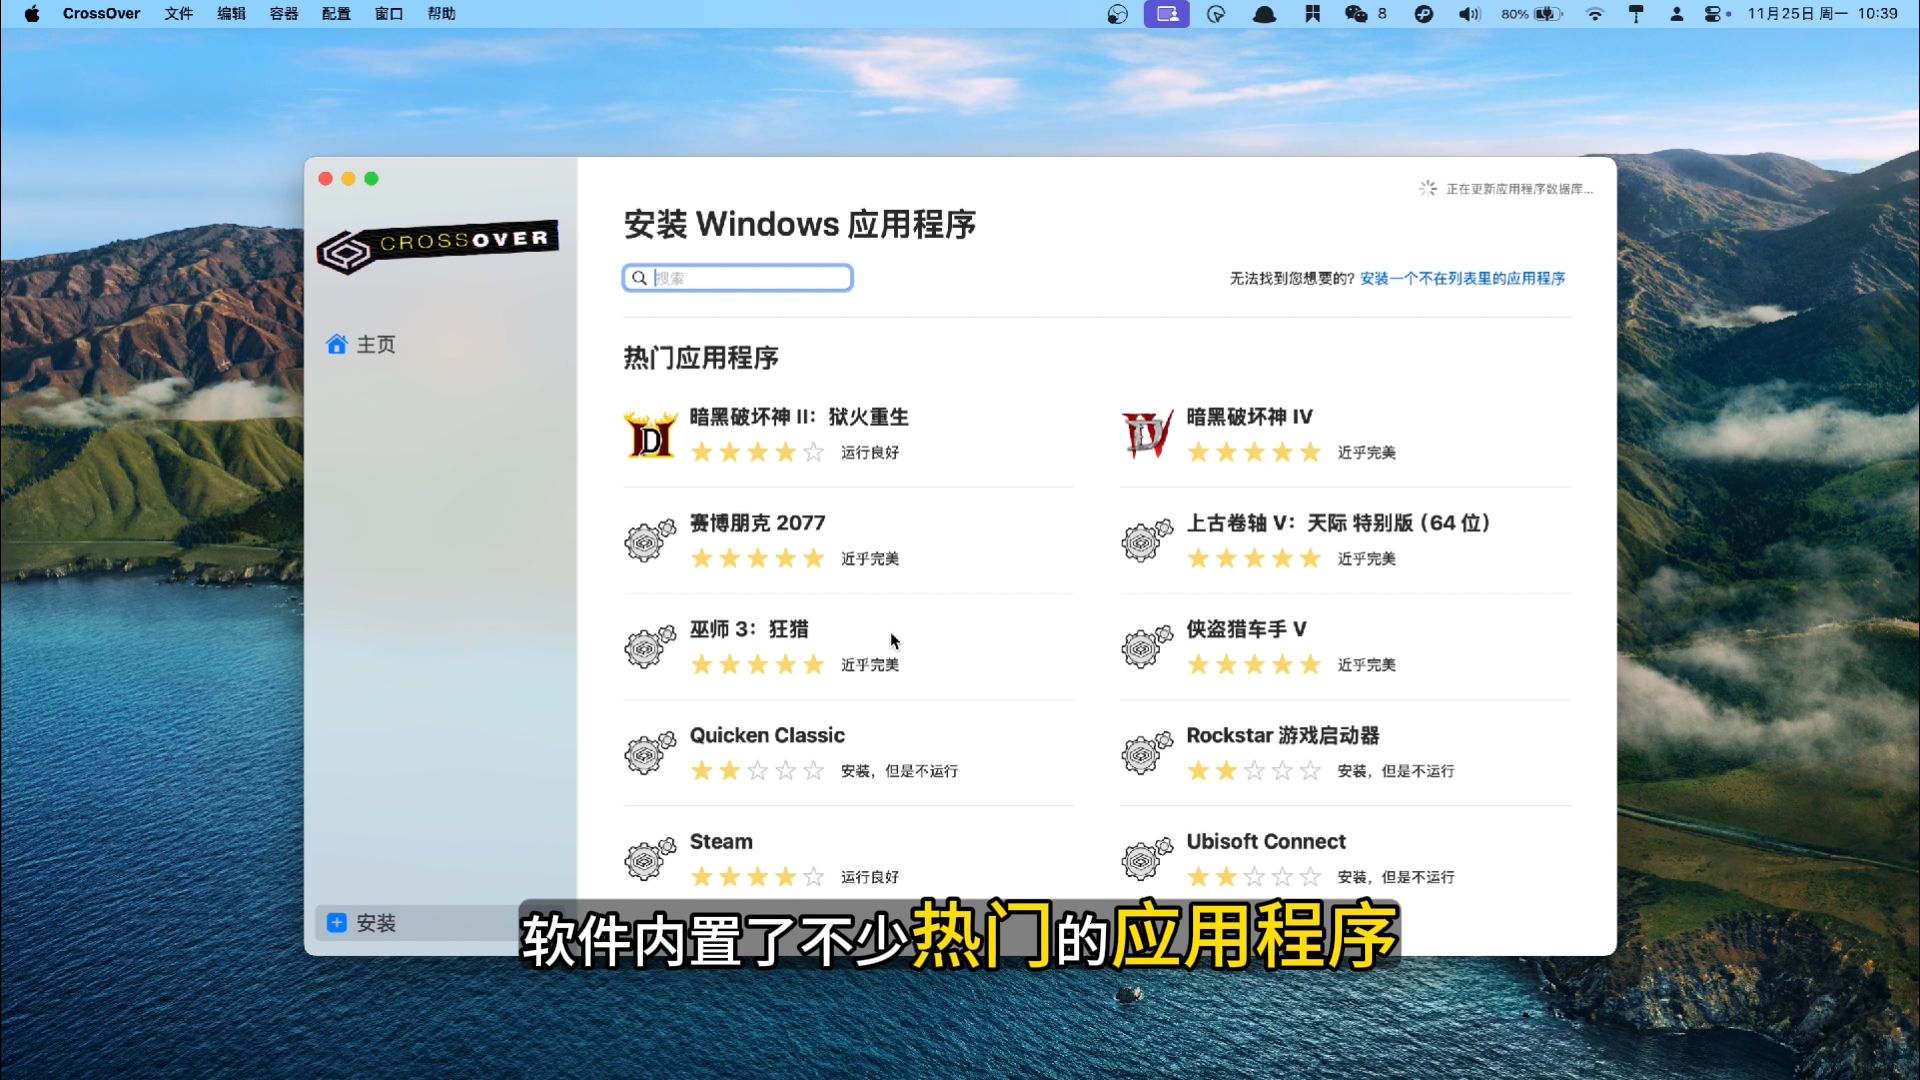The image size is (1920, 1080).
Task: Click the home icon in the sidebar
Action: (337, 344)
